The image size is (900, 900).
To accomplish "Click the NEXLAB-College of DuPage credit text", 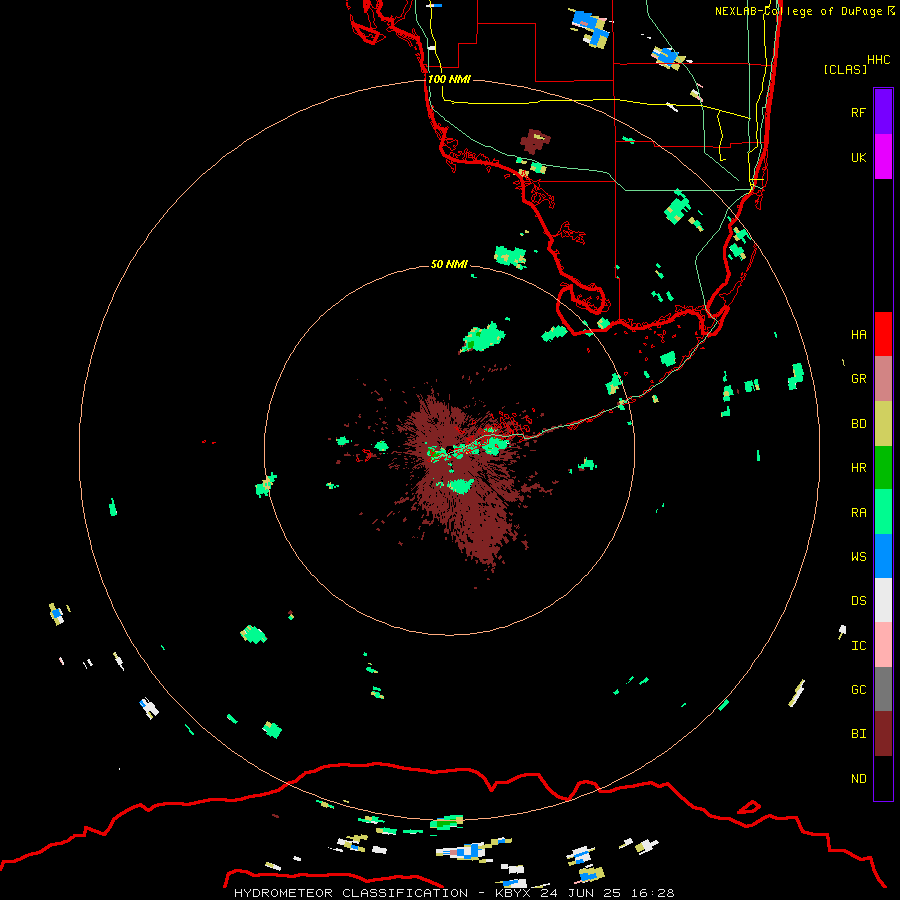I will (x=805, y=11).
